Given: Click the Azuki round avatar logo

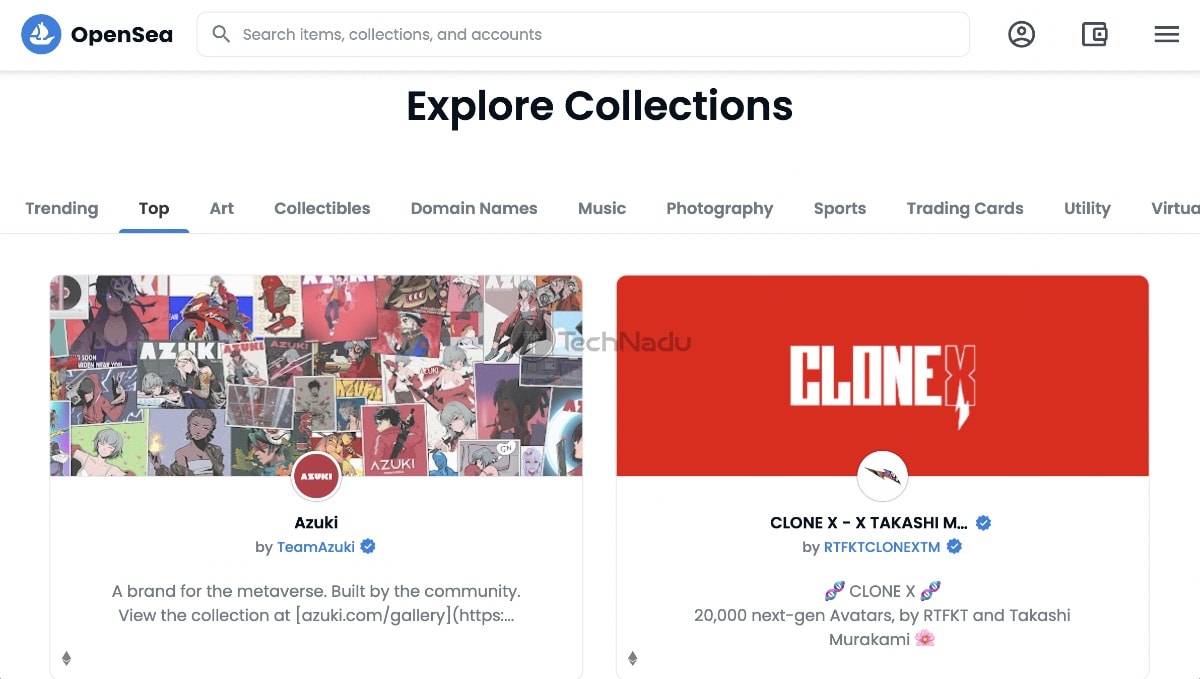Looking at the screenshot, I should [316, 475].
